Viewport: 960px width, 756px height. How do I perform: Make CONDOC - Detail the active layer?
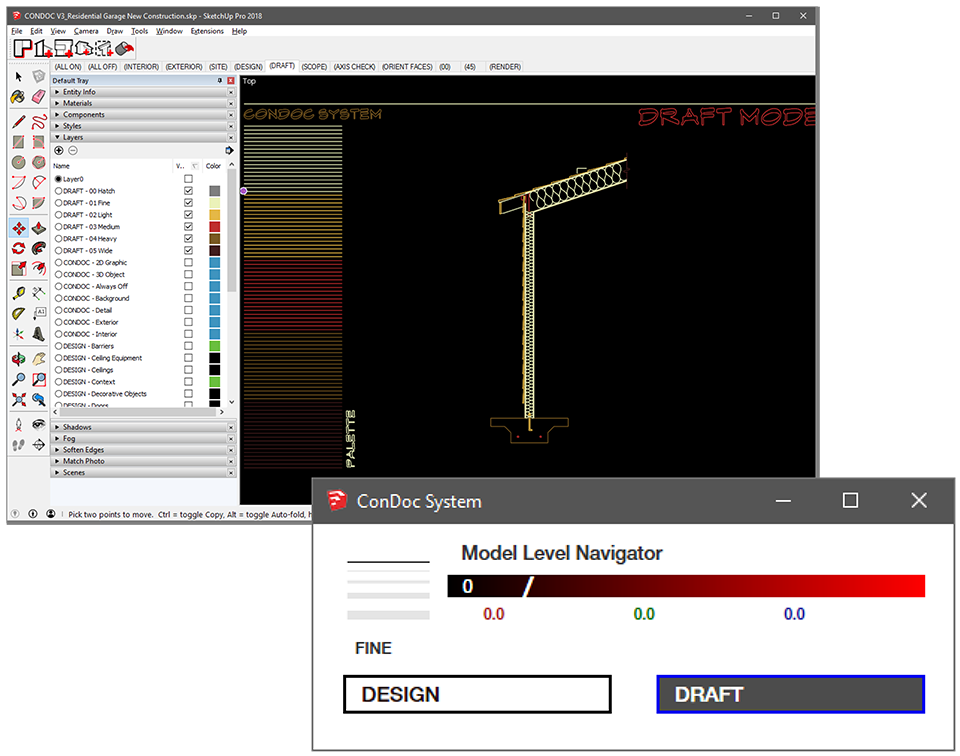[x=59, y=310]
